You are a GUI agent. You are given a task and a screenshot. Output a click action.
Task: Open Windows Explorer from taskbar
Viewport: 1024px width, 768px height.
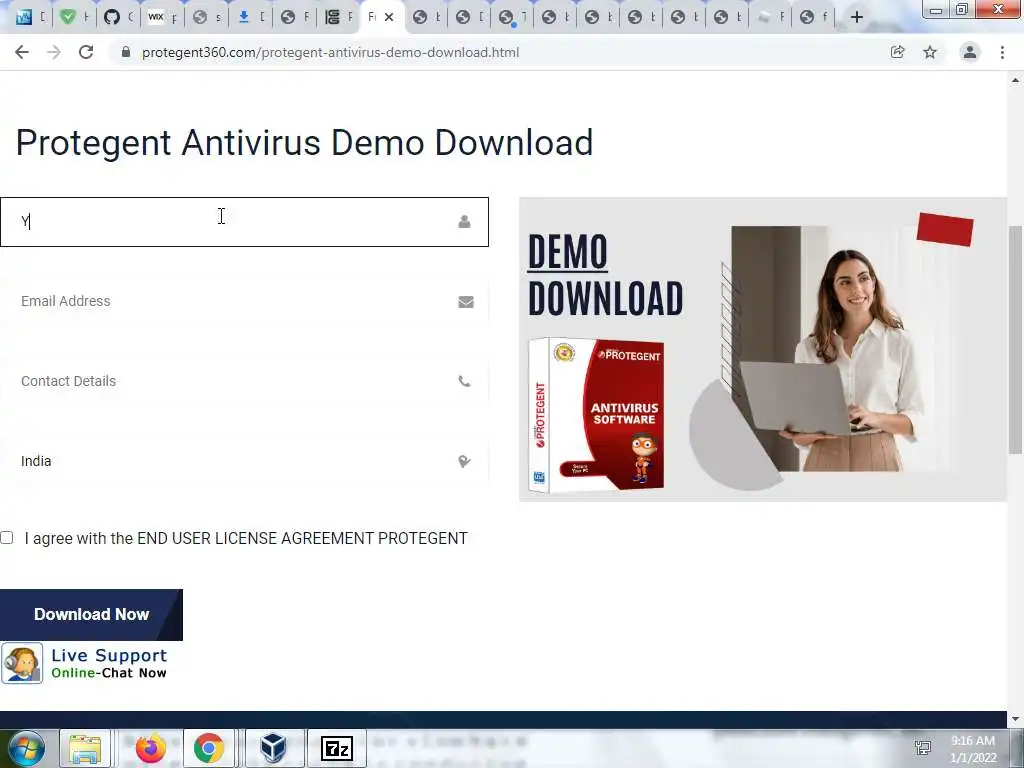pyautogui.click(x=85, y=748)
